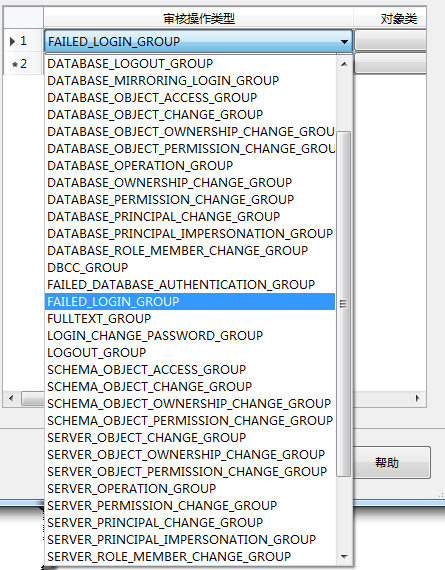Choose DATABASE_PERMISSION_CHANGE_GROUP entry
This screenshot has width=445, height=570.
[x=190, y=200]
